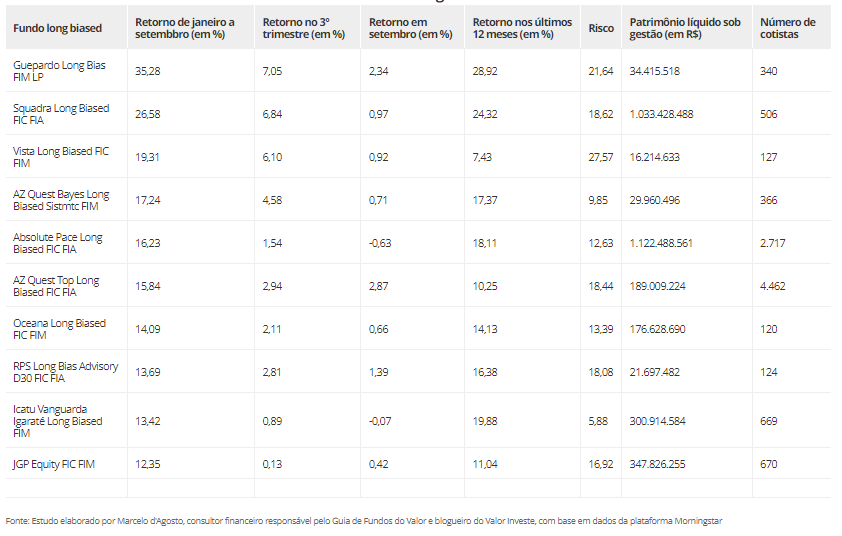The width and height of the screenshot is (842, 536).
Task: Click the Squadra Long Biased FIC FIA fund name
Action: point(61,114)
